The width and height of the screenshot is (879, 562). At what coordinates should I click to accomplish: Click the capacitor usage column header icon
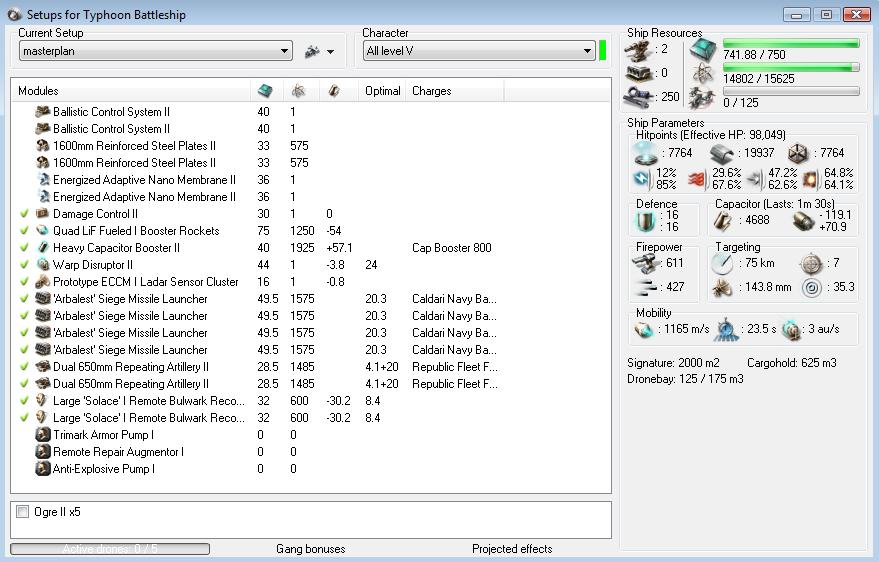pos(335,91)
